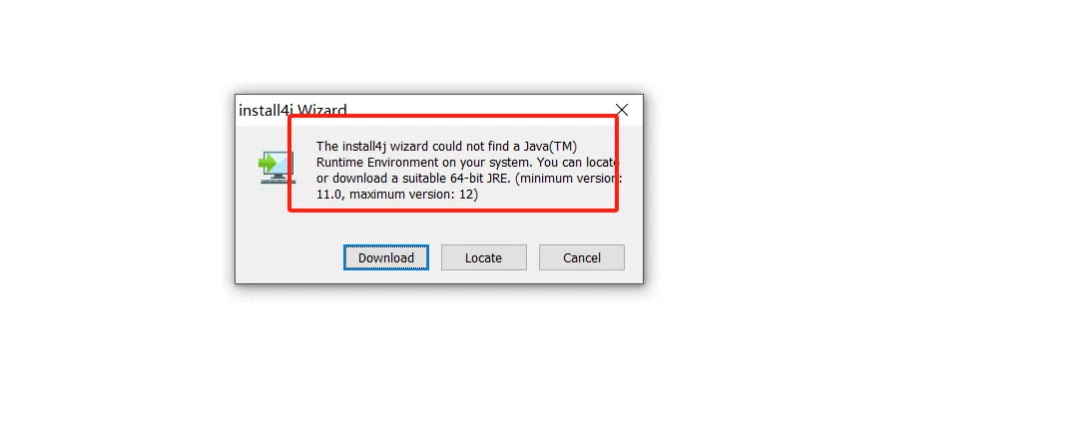The height and width of the screenshot is (448, 1080).
Task: Cancel the install4j wizard dialog
Action: 581,258
